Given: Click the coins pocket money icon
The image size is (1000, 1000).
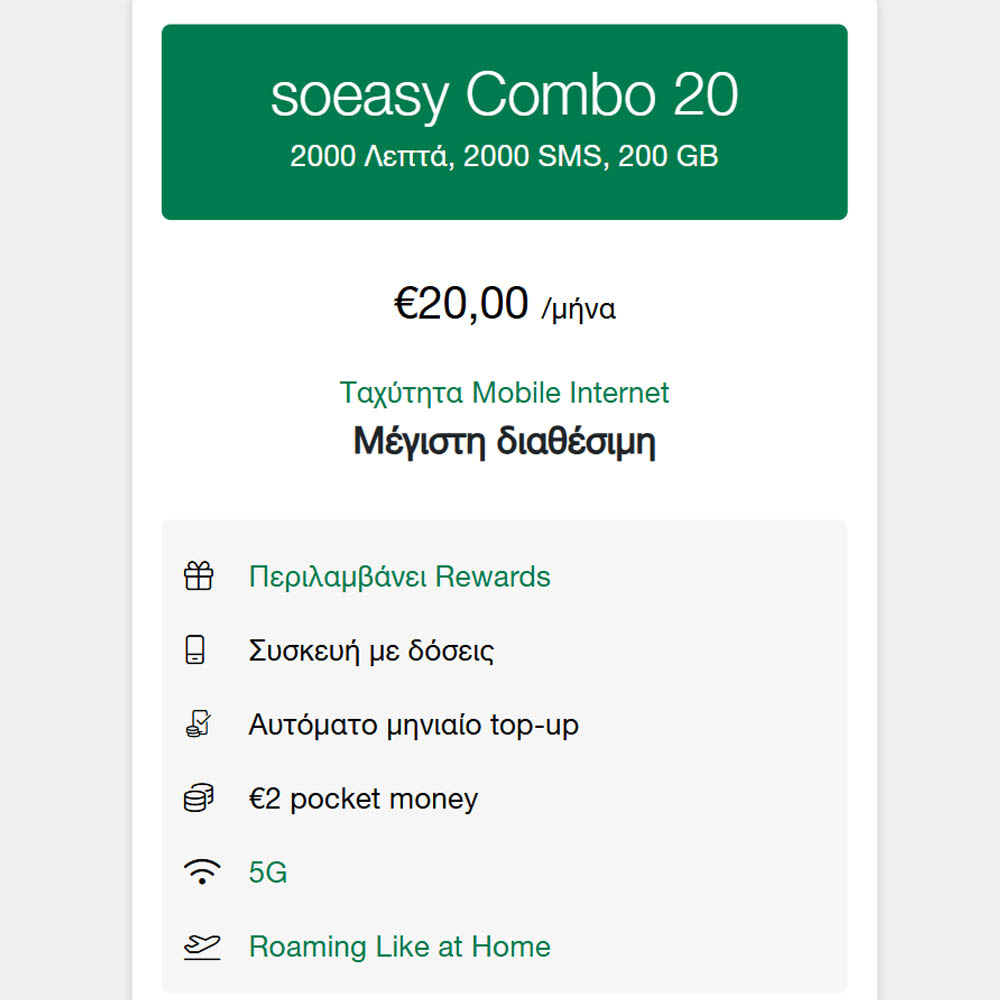Looking at the screenshot, I should click(199, 799).
